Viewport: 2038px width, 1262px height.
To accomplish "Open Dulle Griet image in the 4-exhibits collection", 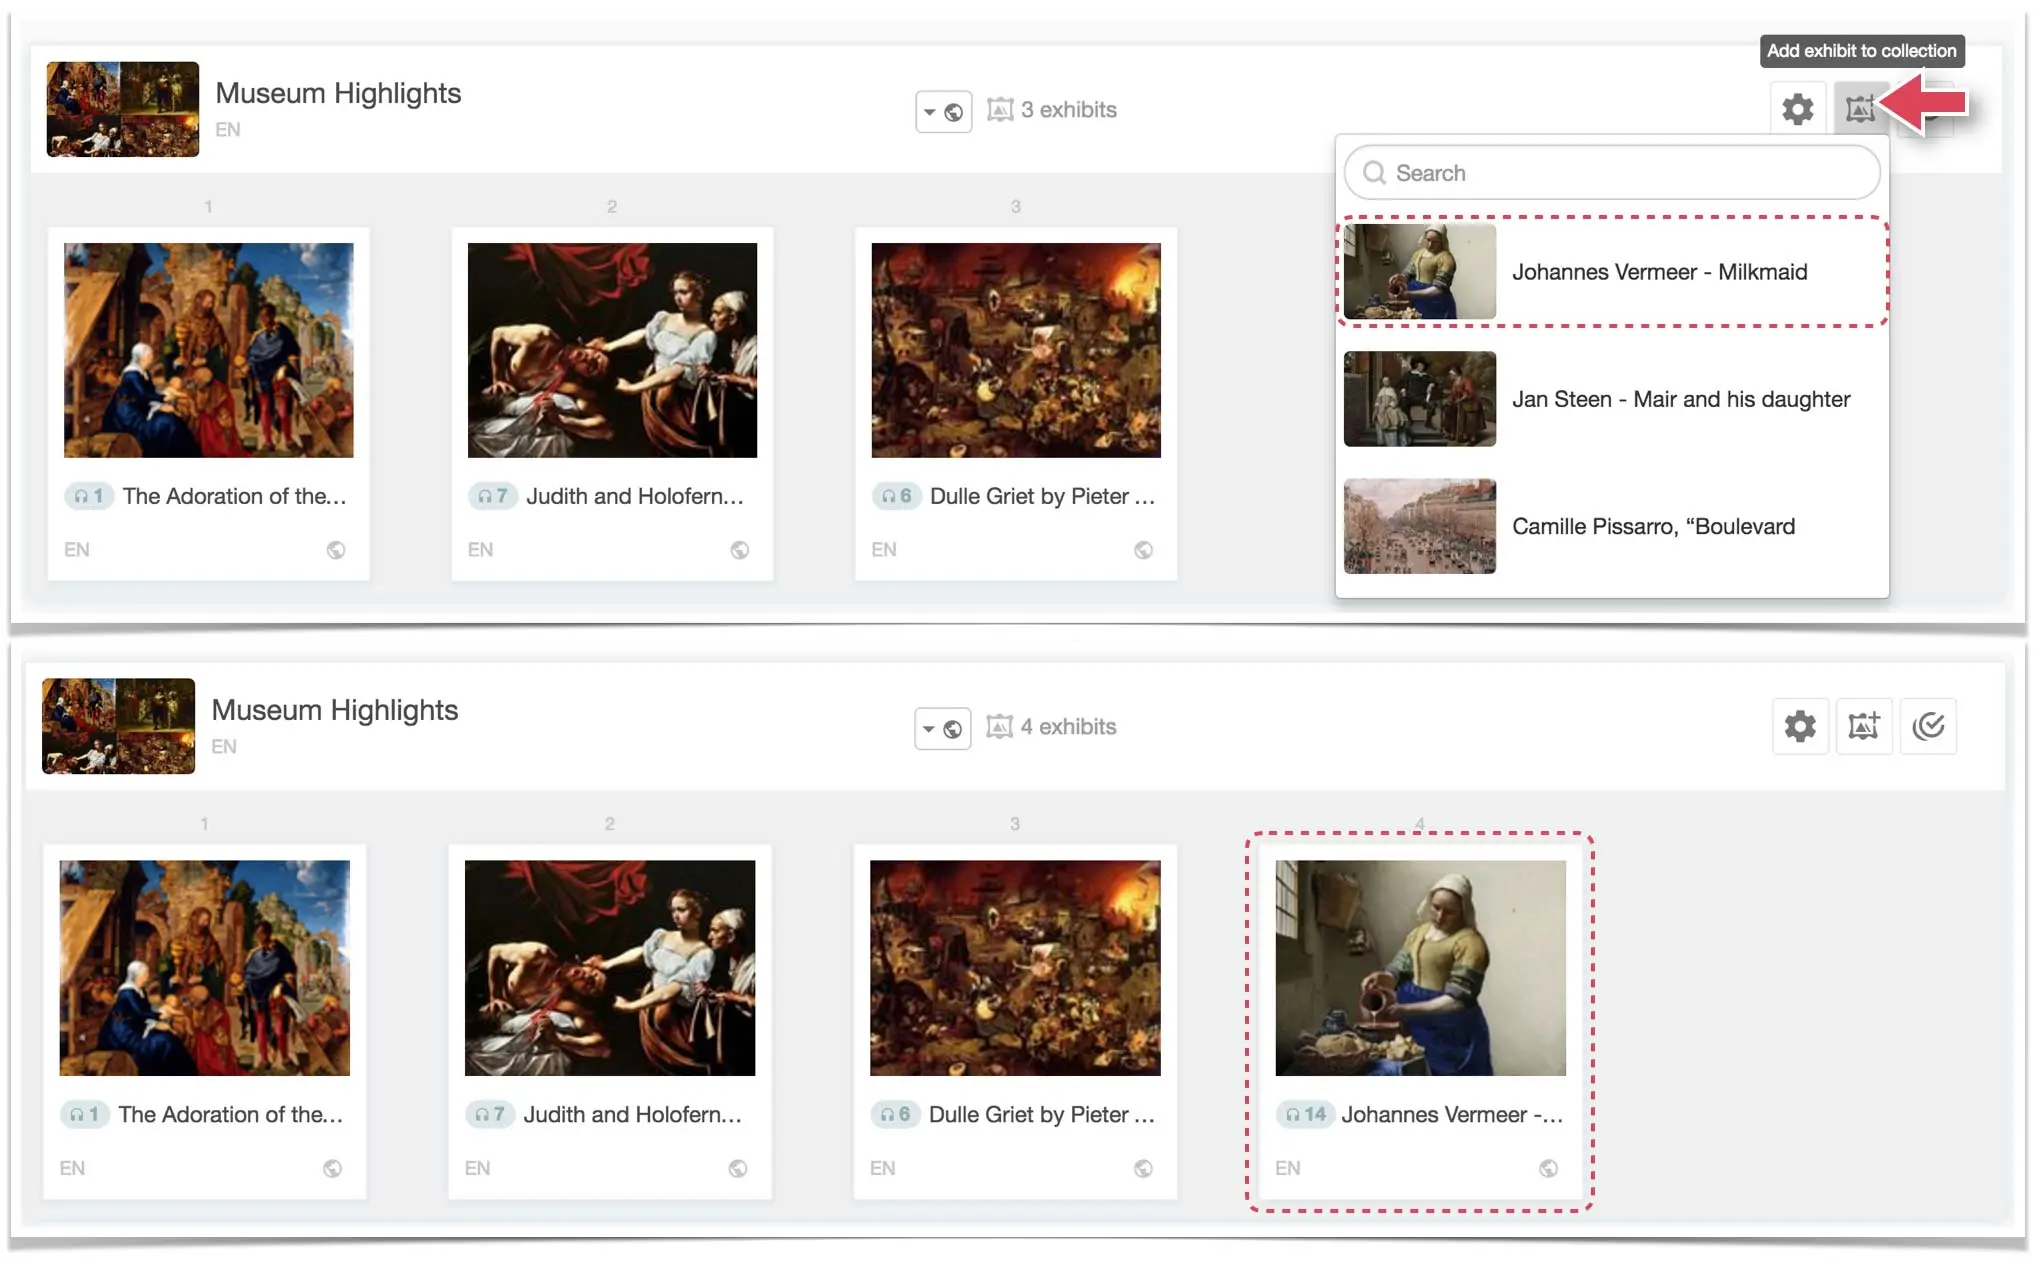I will point(1015,968).
